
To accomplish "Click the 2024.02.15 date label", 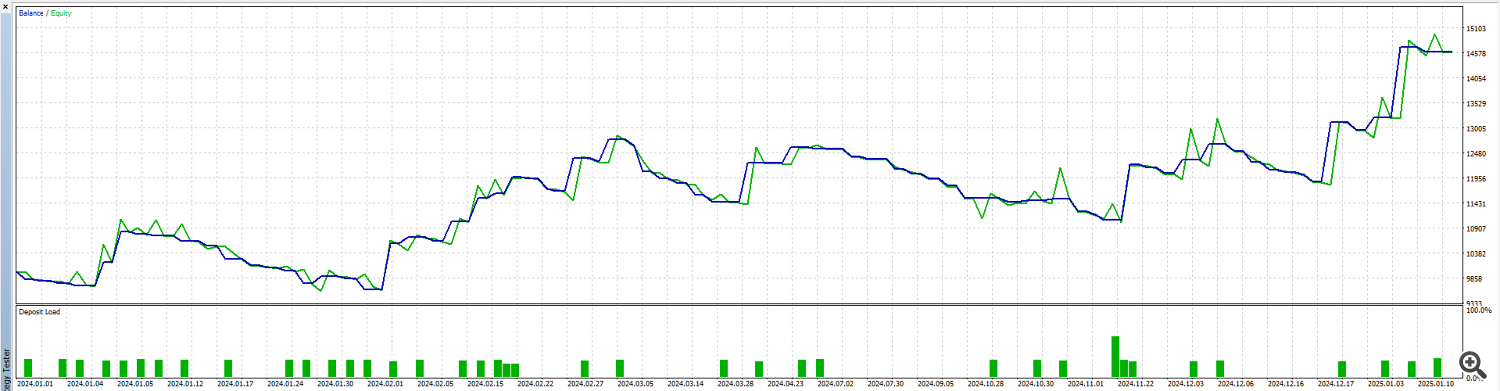I will pyautogui.click(x=486, y=383).
